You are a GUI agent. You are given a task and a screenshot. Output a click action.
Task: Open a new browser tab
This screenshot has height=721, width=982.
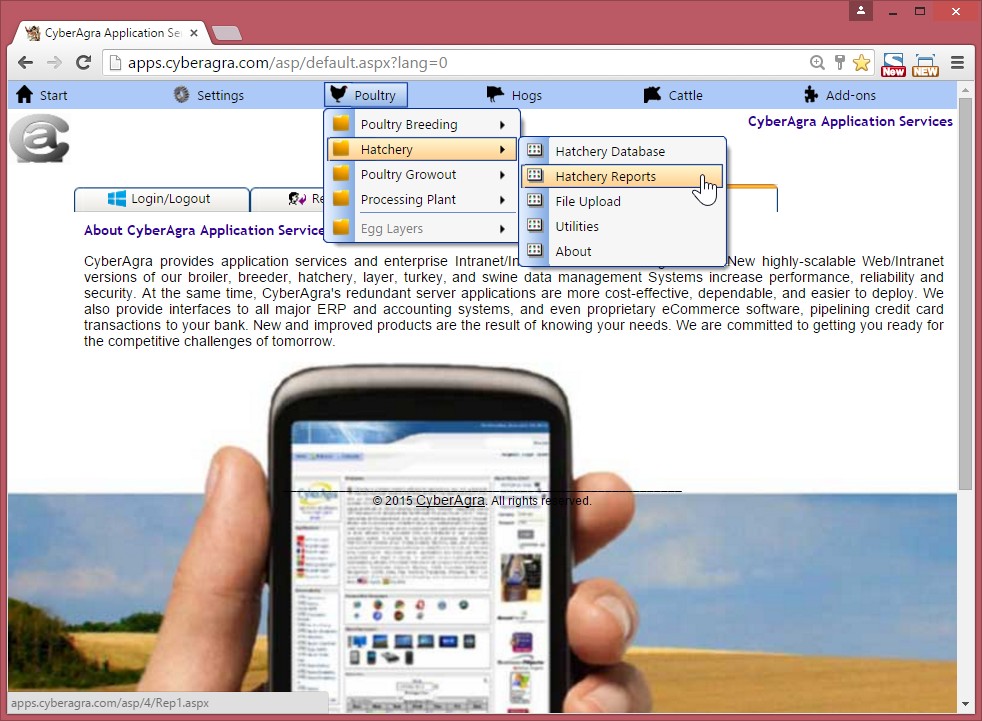pos(227,33)
